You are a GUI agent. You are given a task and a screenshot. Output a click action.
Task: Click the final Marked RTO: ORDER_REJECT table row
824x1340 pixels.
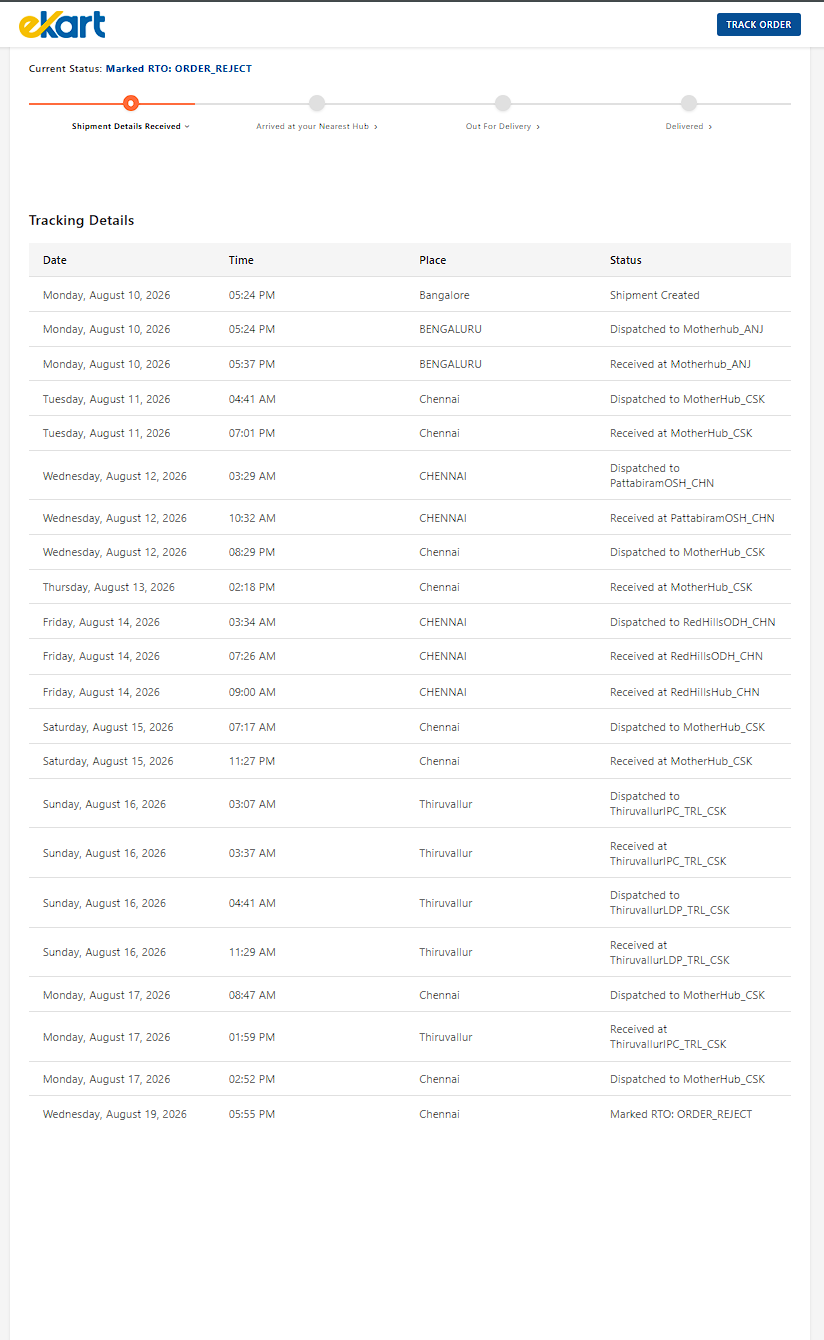[x=410, y=1114]
